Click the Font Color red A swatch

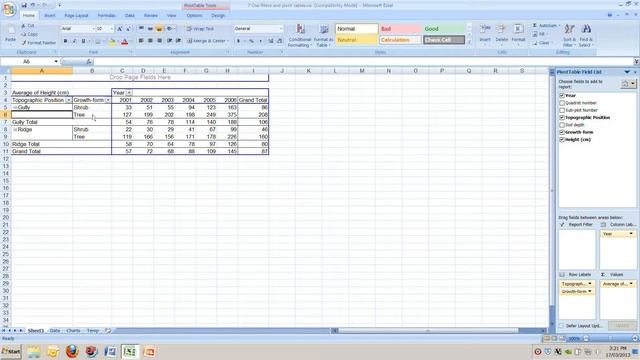coord(125,41)
